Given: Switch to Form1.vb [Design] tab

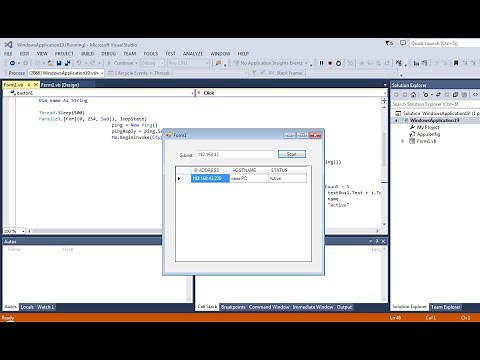Looking at the screenshot, I should pyautogui.click(x=60, y=85).
